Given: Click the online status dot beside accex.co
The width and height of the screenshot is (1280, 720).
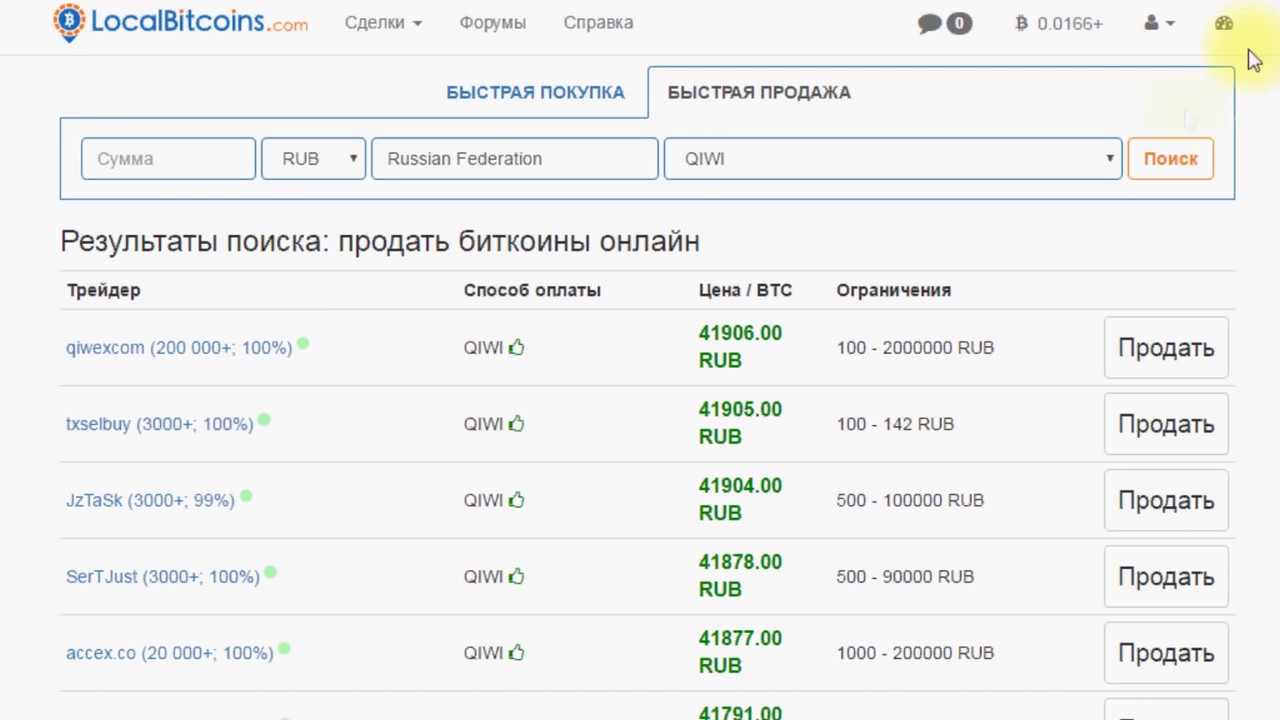Looking at the screenshot, I should pos(284,649).
